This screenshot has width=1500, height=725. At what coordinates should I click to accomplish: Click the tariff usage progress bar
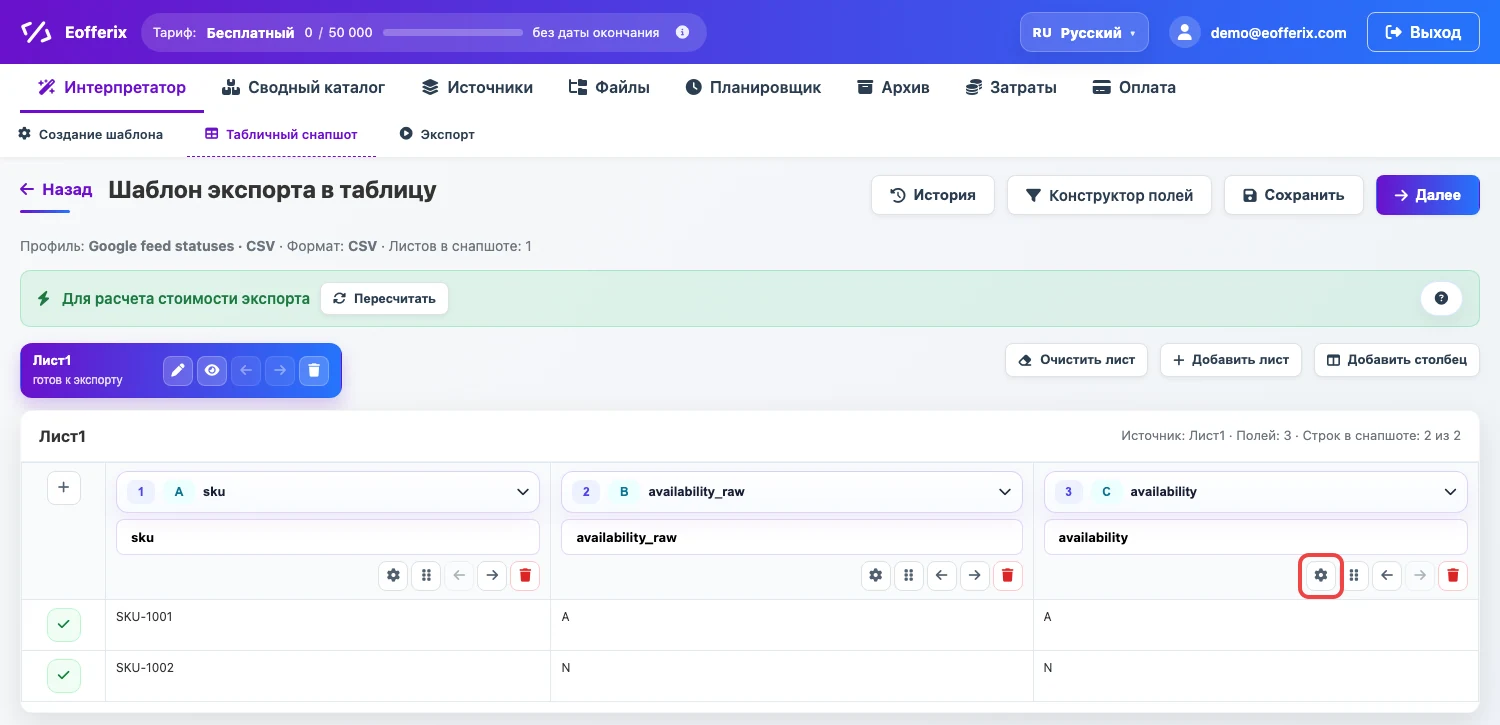click(x=453, y=32)
